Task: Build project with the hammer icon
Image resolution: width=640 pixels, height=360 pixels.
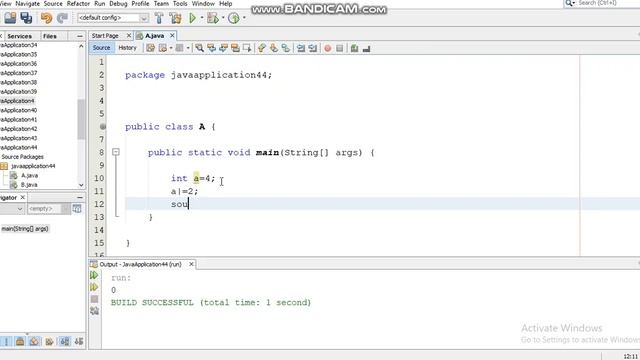Action: pyautogui.click(x=159, y=18)
